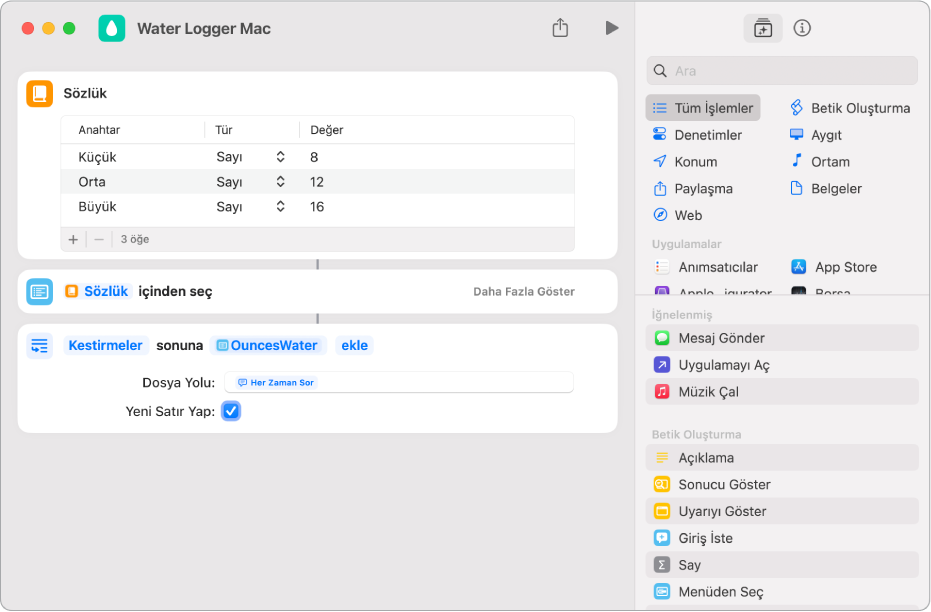This screenshot has height=612, width=931.
Task: Click the Paylaşma share icon
Action: tap(660, 188)
